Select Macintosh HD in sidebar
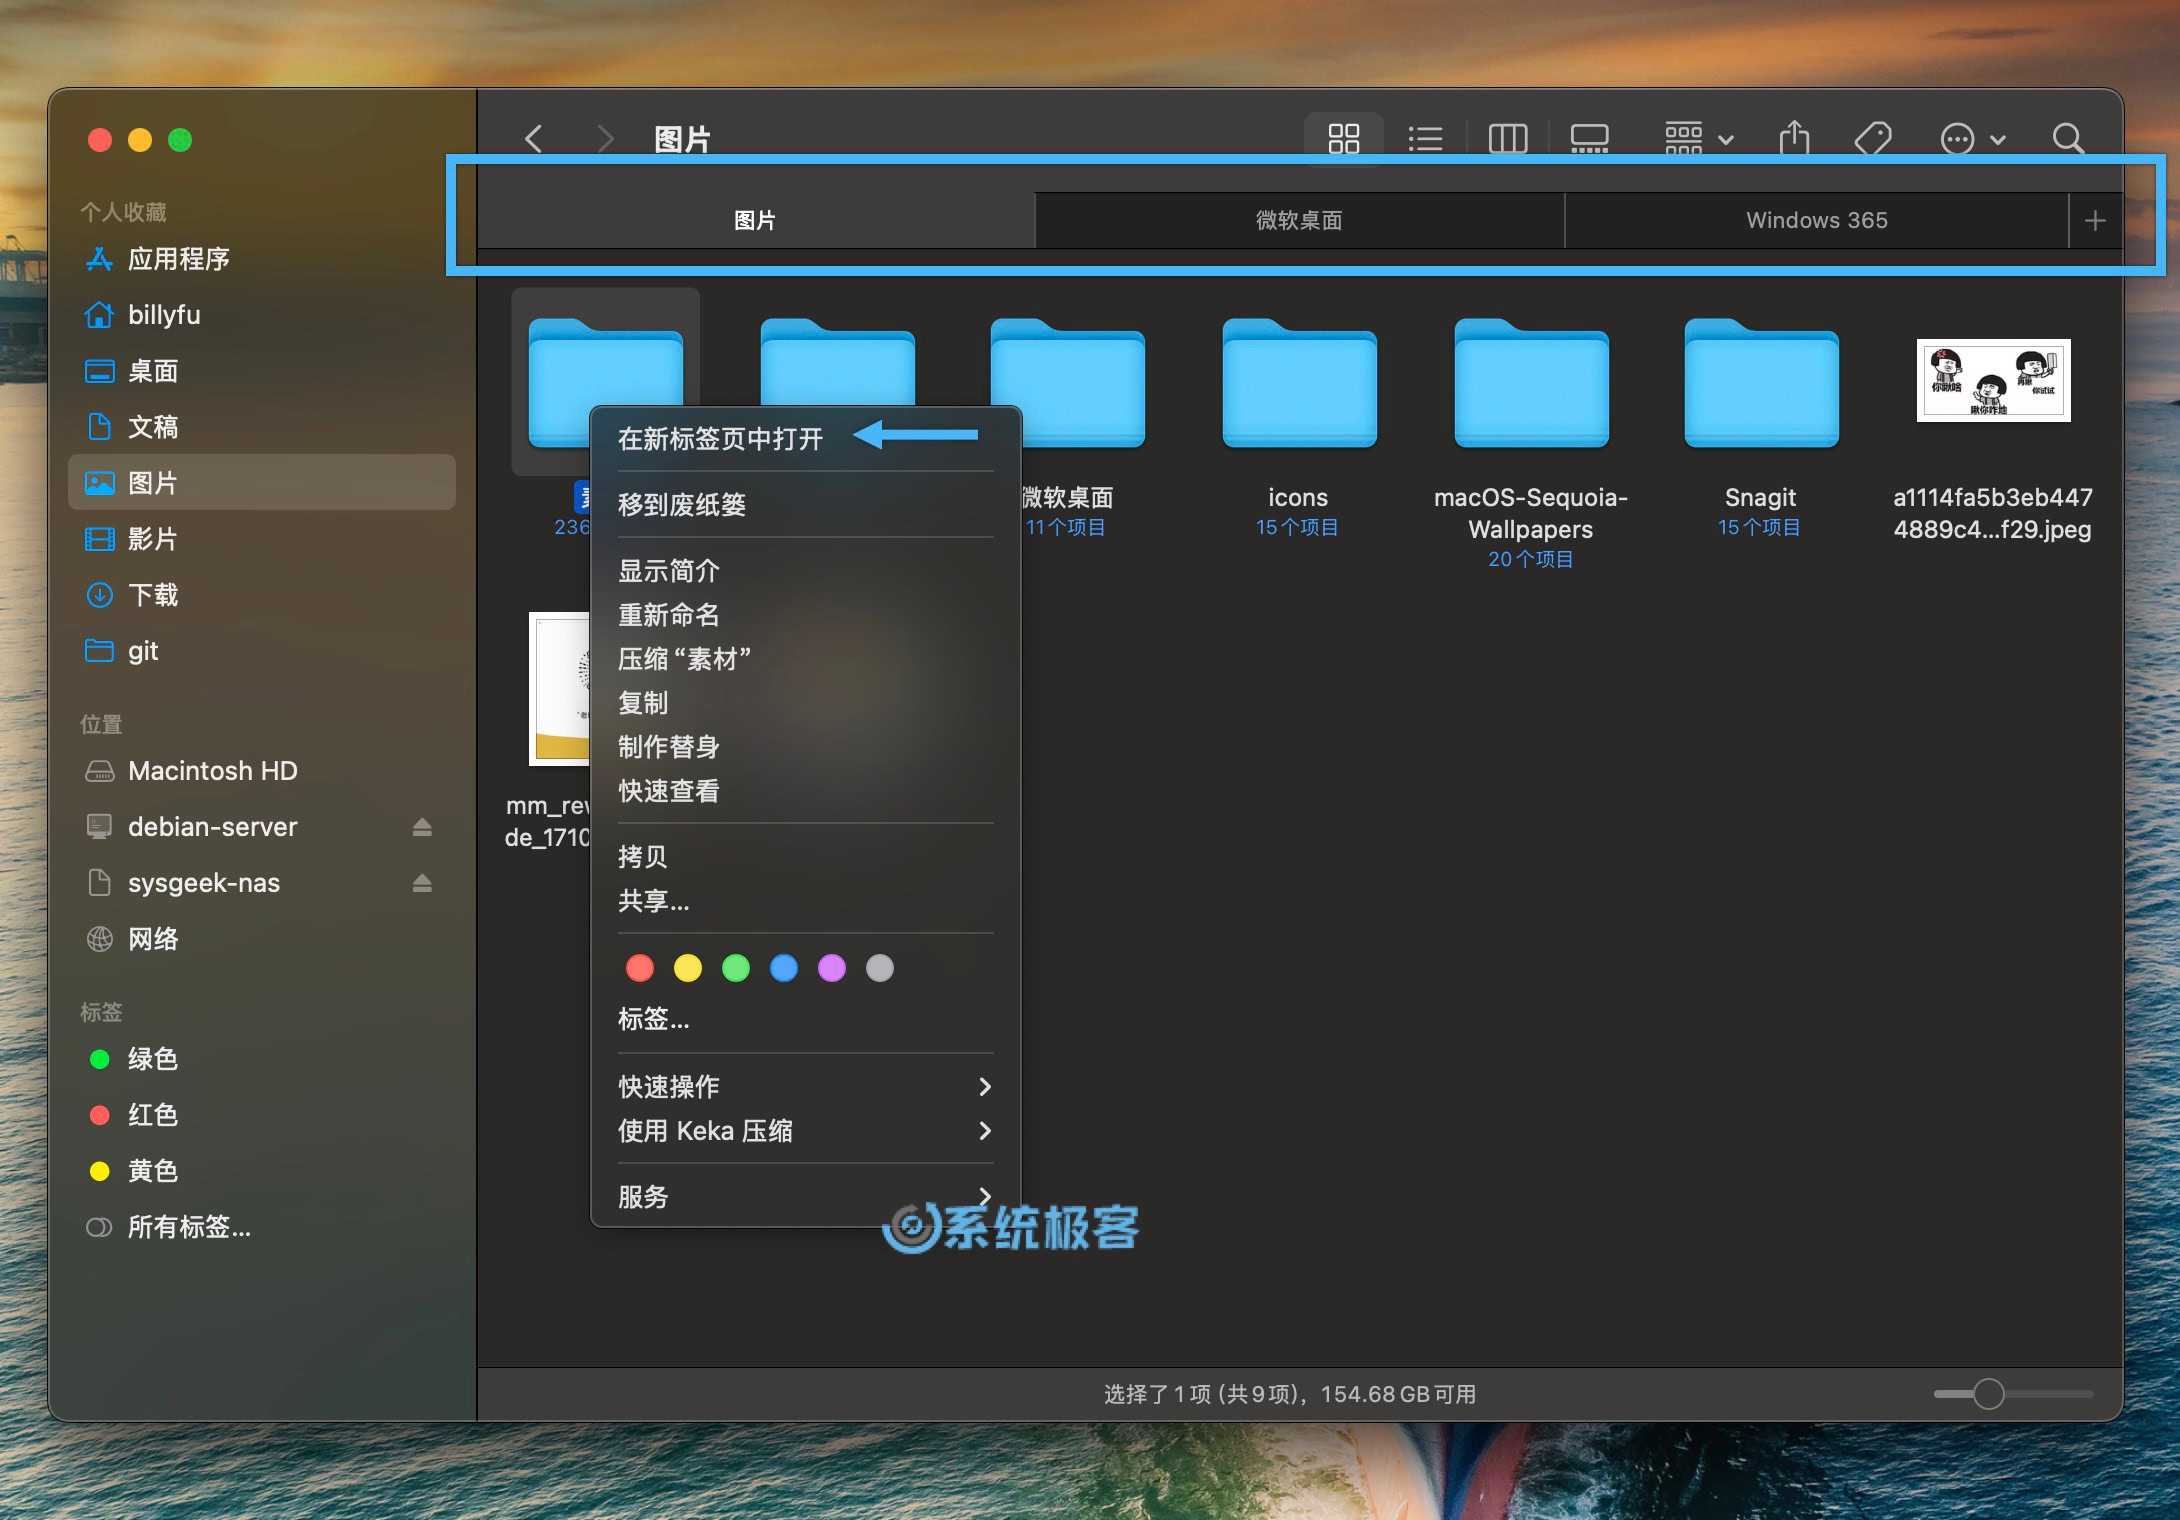This screenshot has height=1520, width=2180. (262, 771)
